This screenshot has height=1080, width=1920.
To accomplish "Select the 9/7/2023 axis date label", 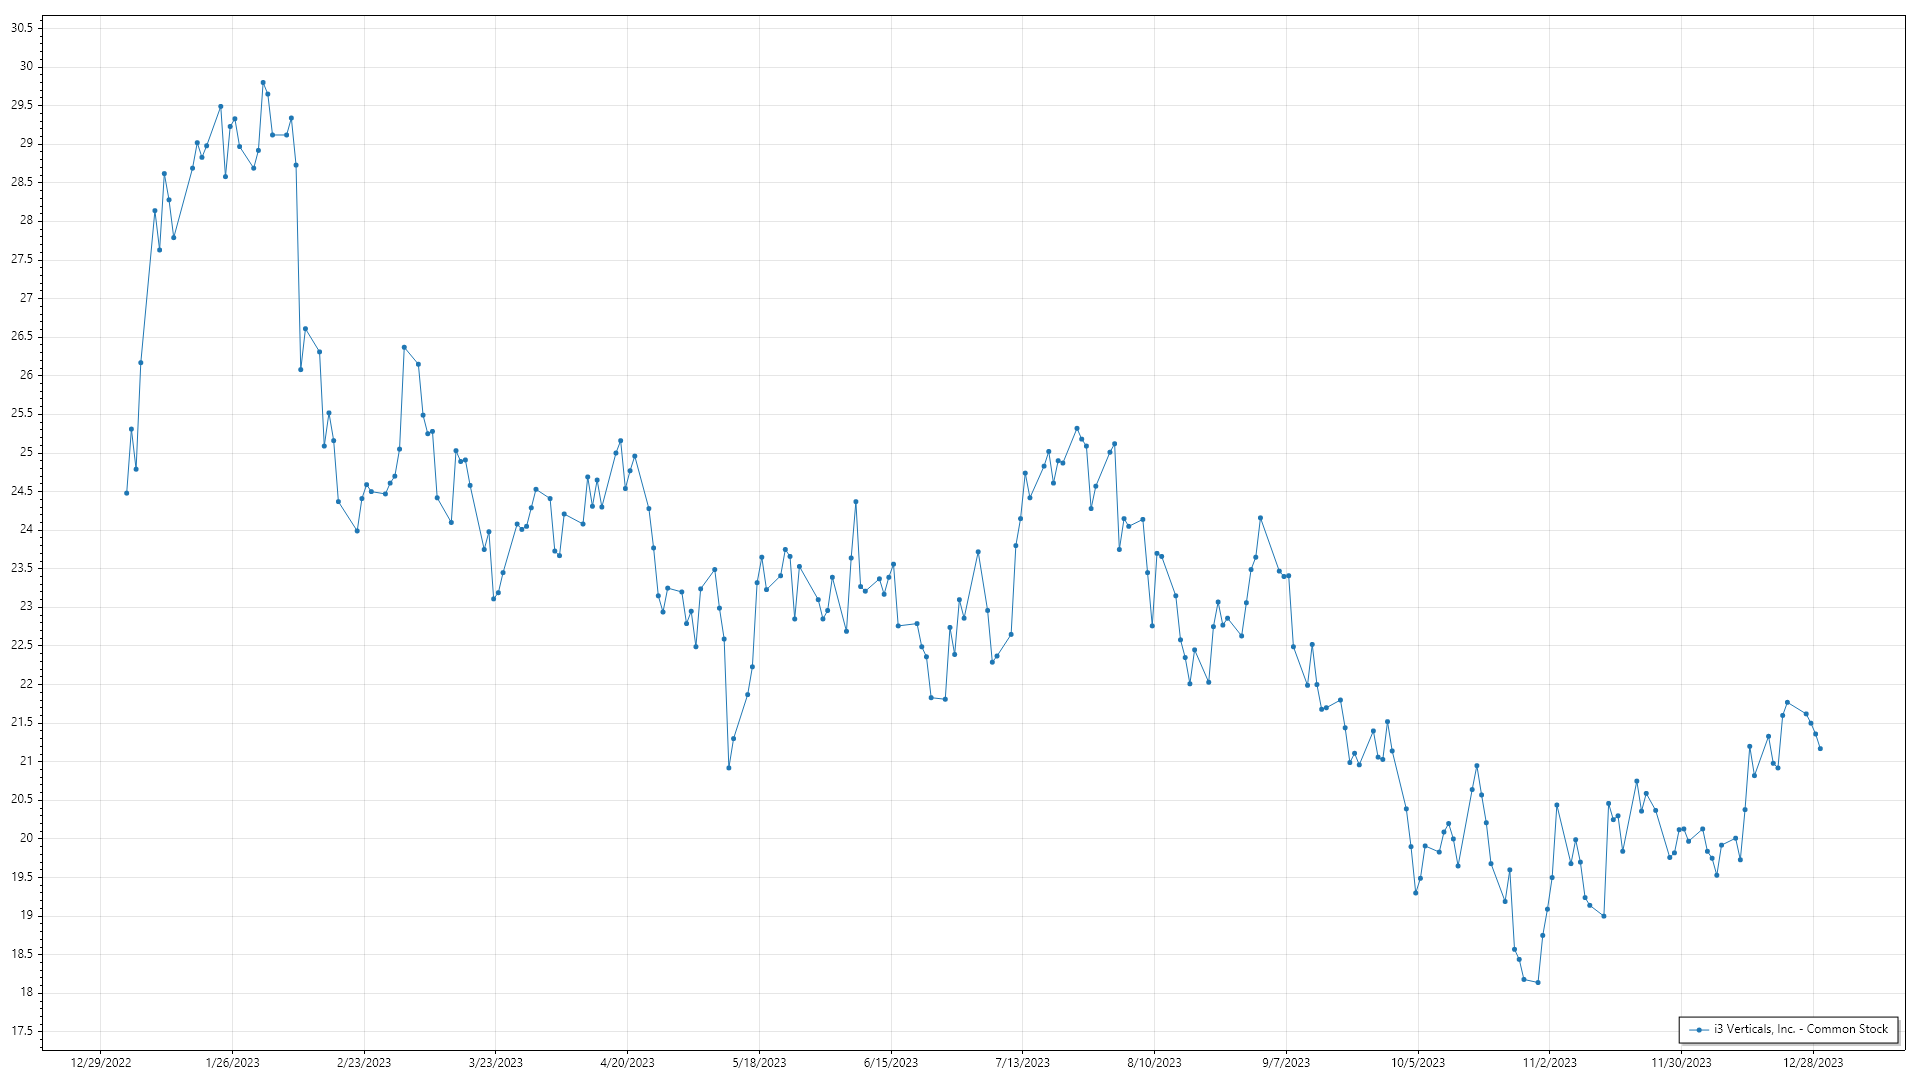I will [x=1285, y=1063].
